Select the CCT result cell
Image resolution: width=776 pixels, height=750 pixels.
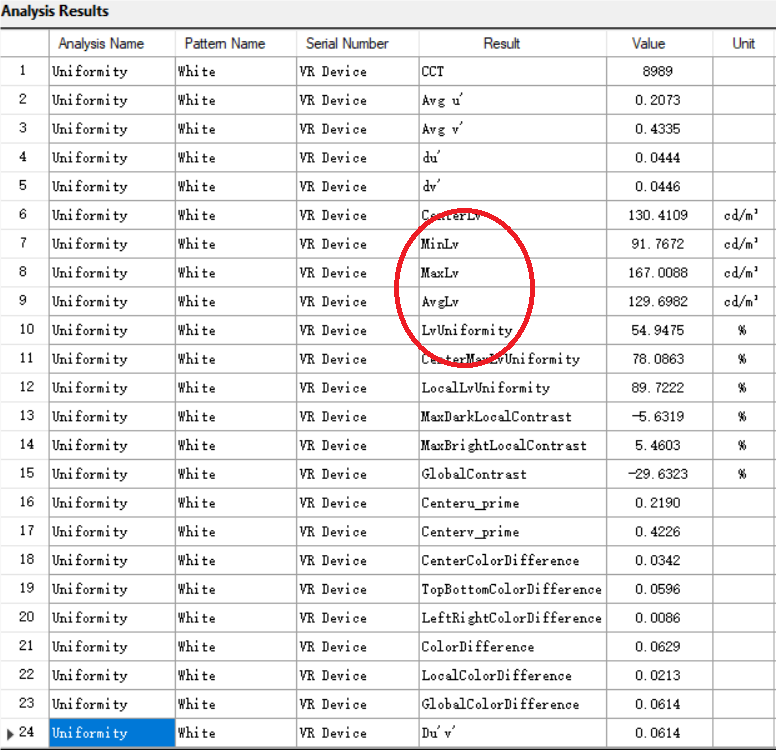[x=512, y=72]
